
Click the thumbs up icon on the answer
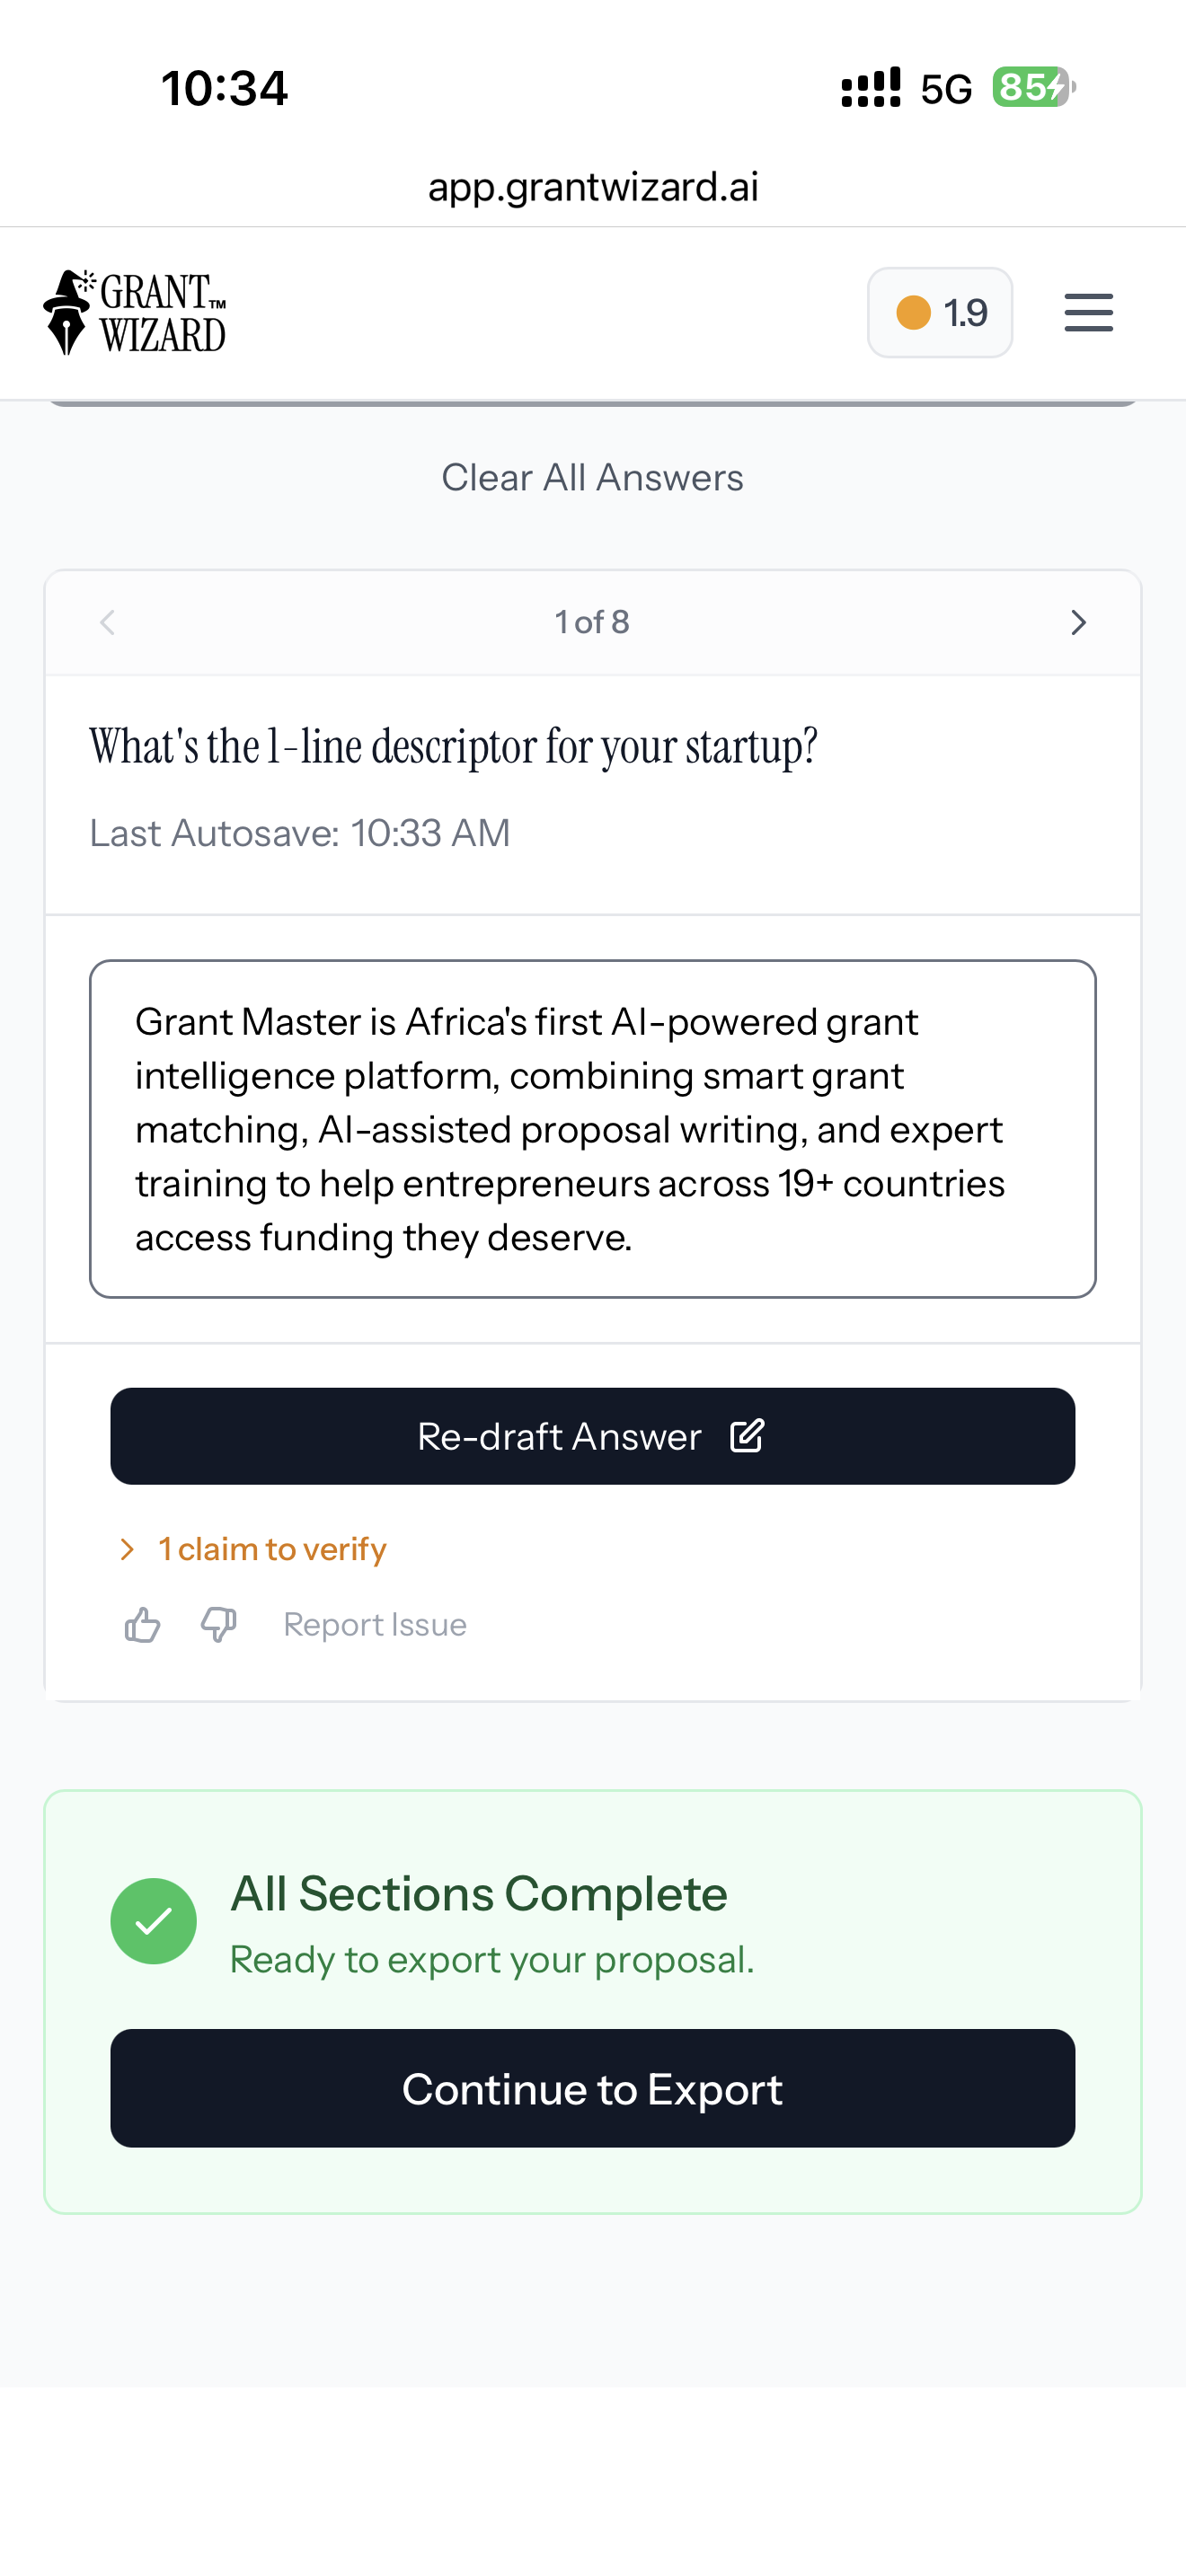(142, 1623)
